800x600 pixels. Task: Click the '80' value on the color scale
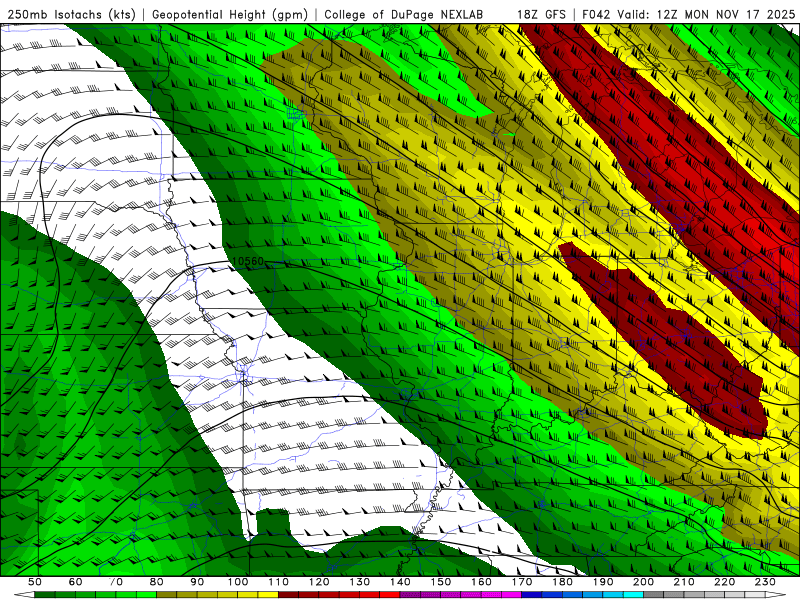(156, 582)
